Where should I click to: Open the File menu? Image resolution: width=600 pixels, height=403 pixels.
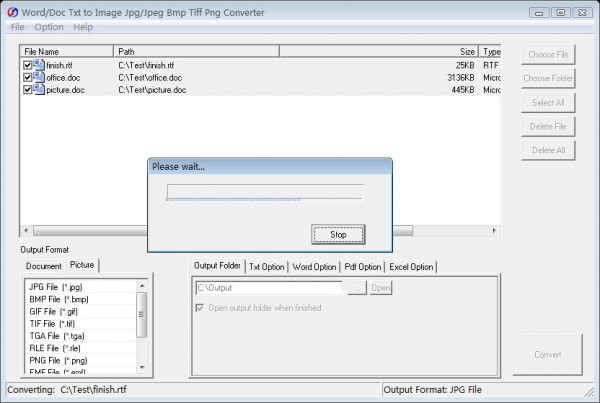point(17,27)
